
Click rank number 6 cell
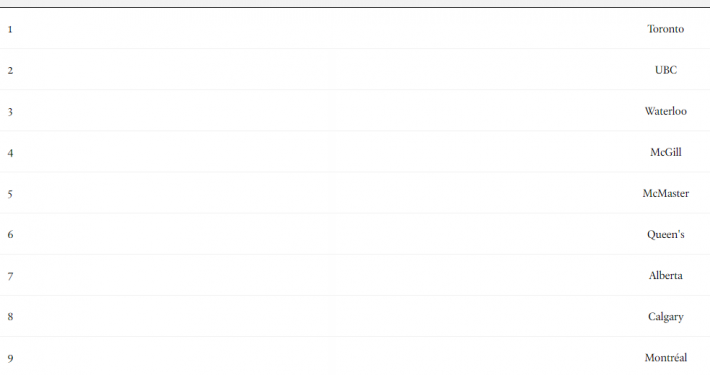pos(10,235)
